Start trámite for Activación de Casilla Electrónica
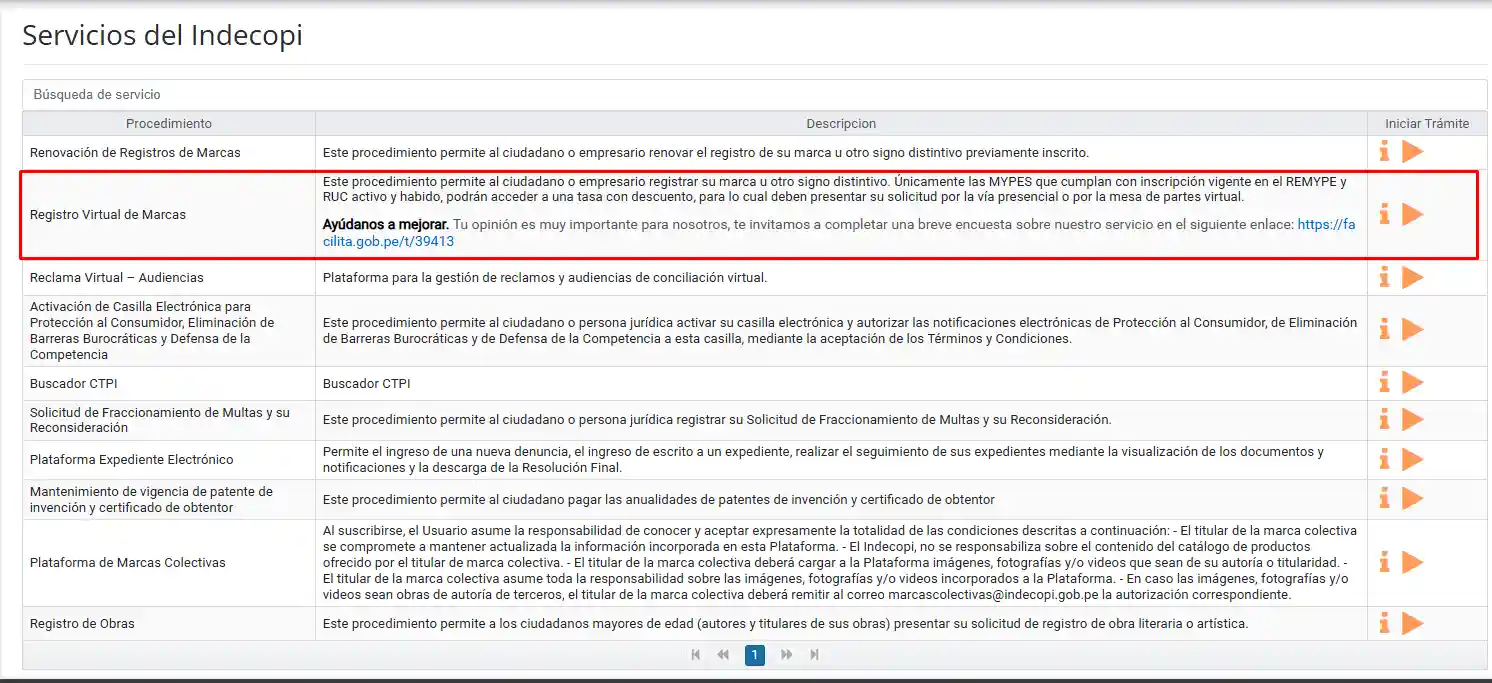 1412,329
